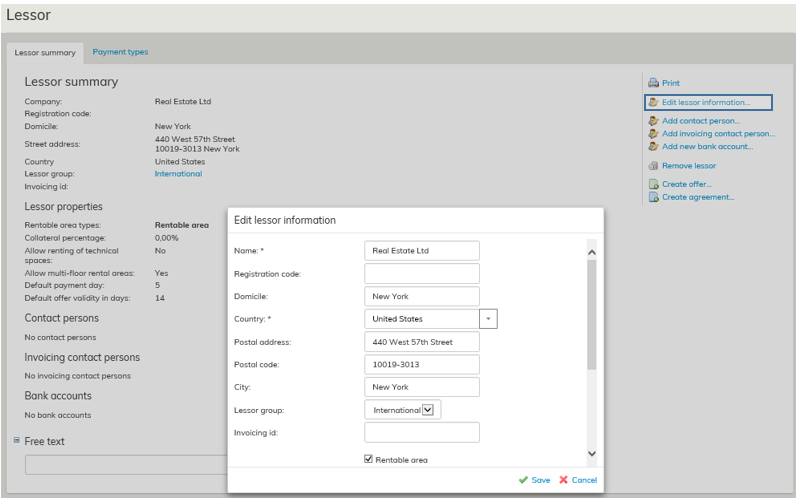Click the Remove lessor icon
The image size is (799, 502).
pyautogui.click(x=653, y=166)
